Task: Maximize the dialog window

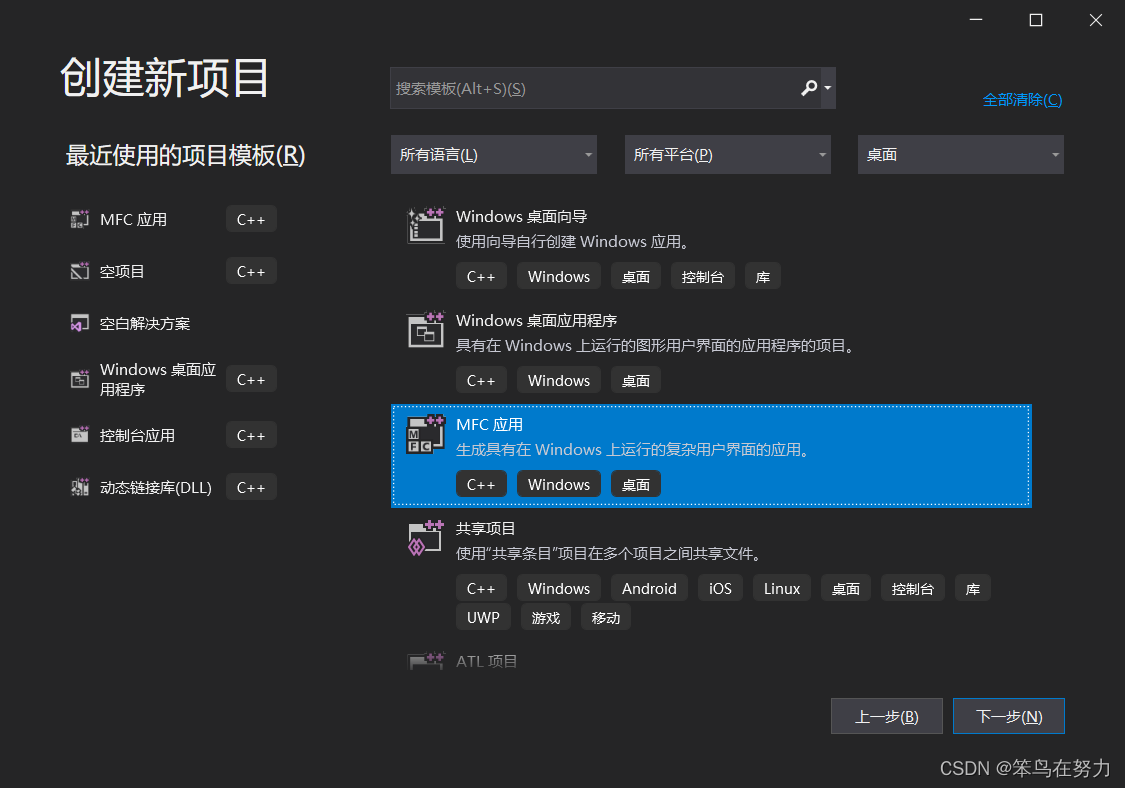Action: 1035,20
